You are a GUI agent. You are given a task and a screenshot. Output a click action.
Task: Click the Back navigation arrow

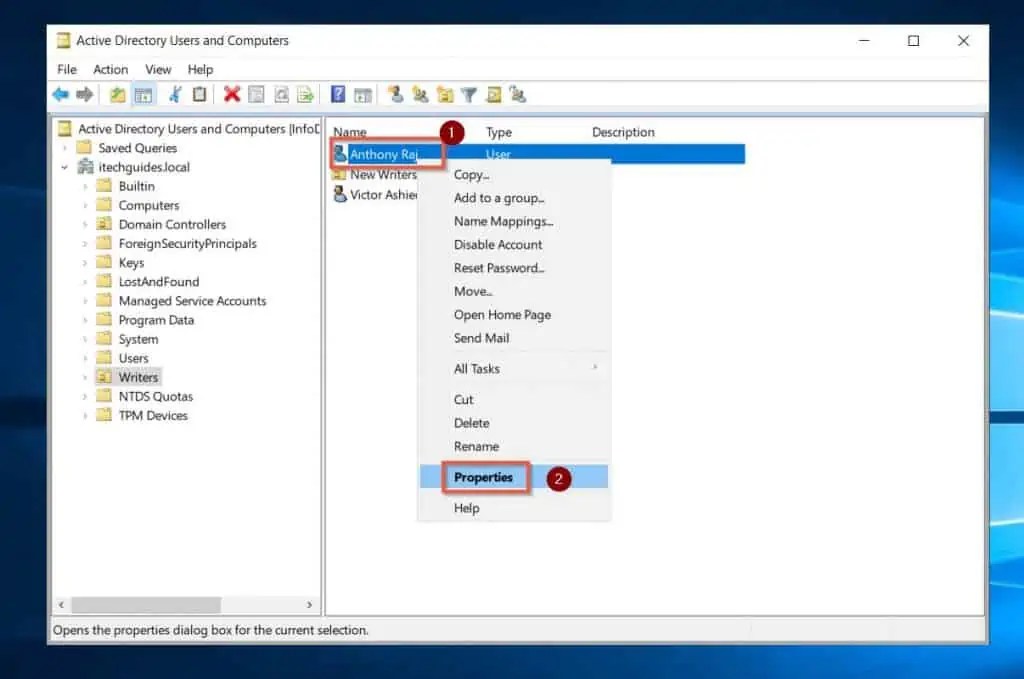click(60, 93)
